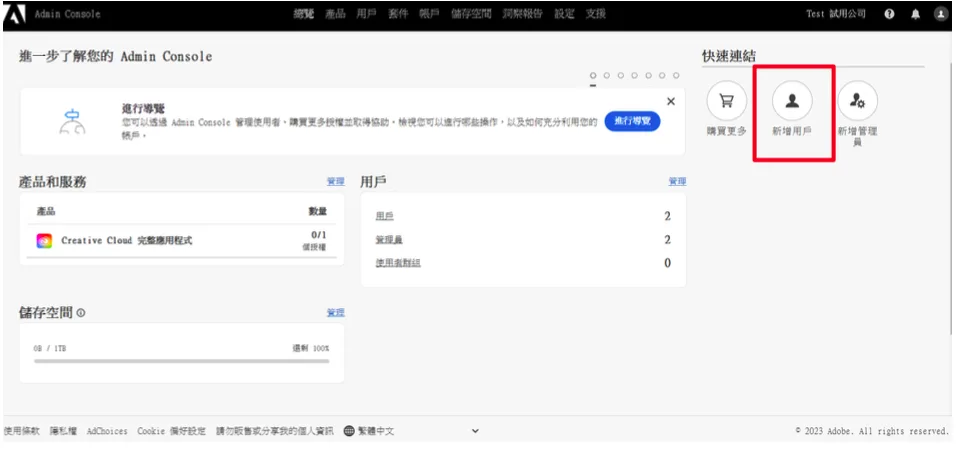The image size is (958, 461).
Task: Select the first carousel page dot
Action: (x=593, y=76)
